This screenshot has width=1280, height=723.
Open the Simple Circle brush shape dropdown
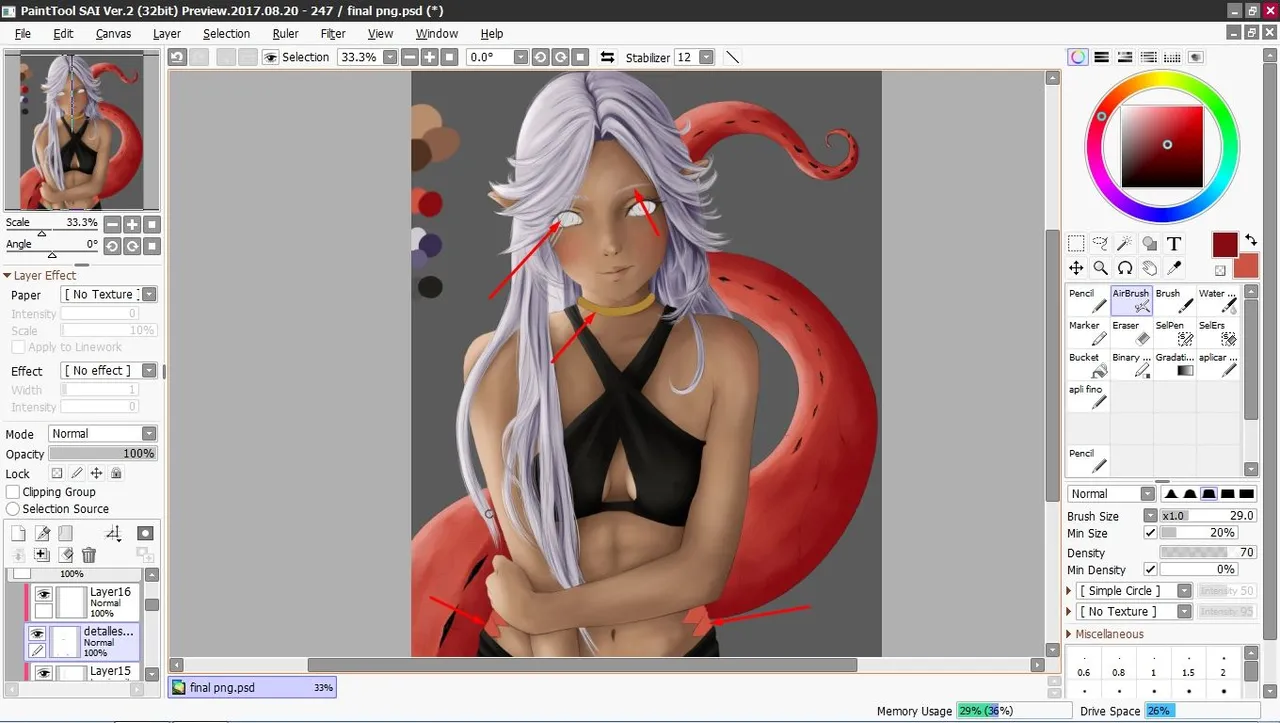1184,591
